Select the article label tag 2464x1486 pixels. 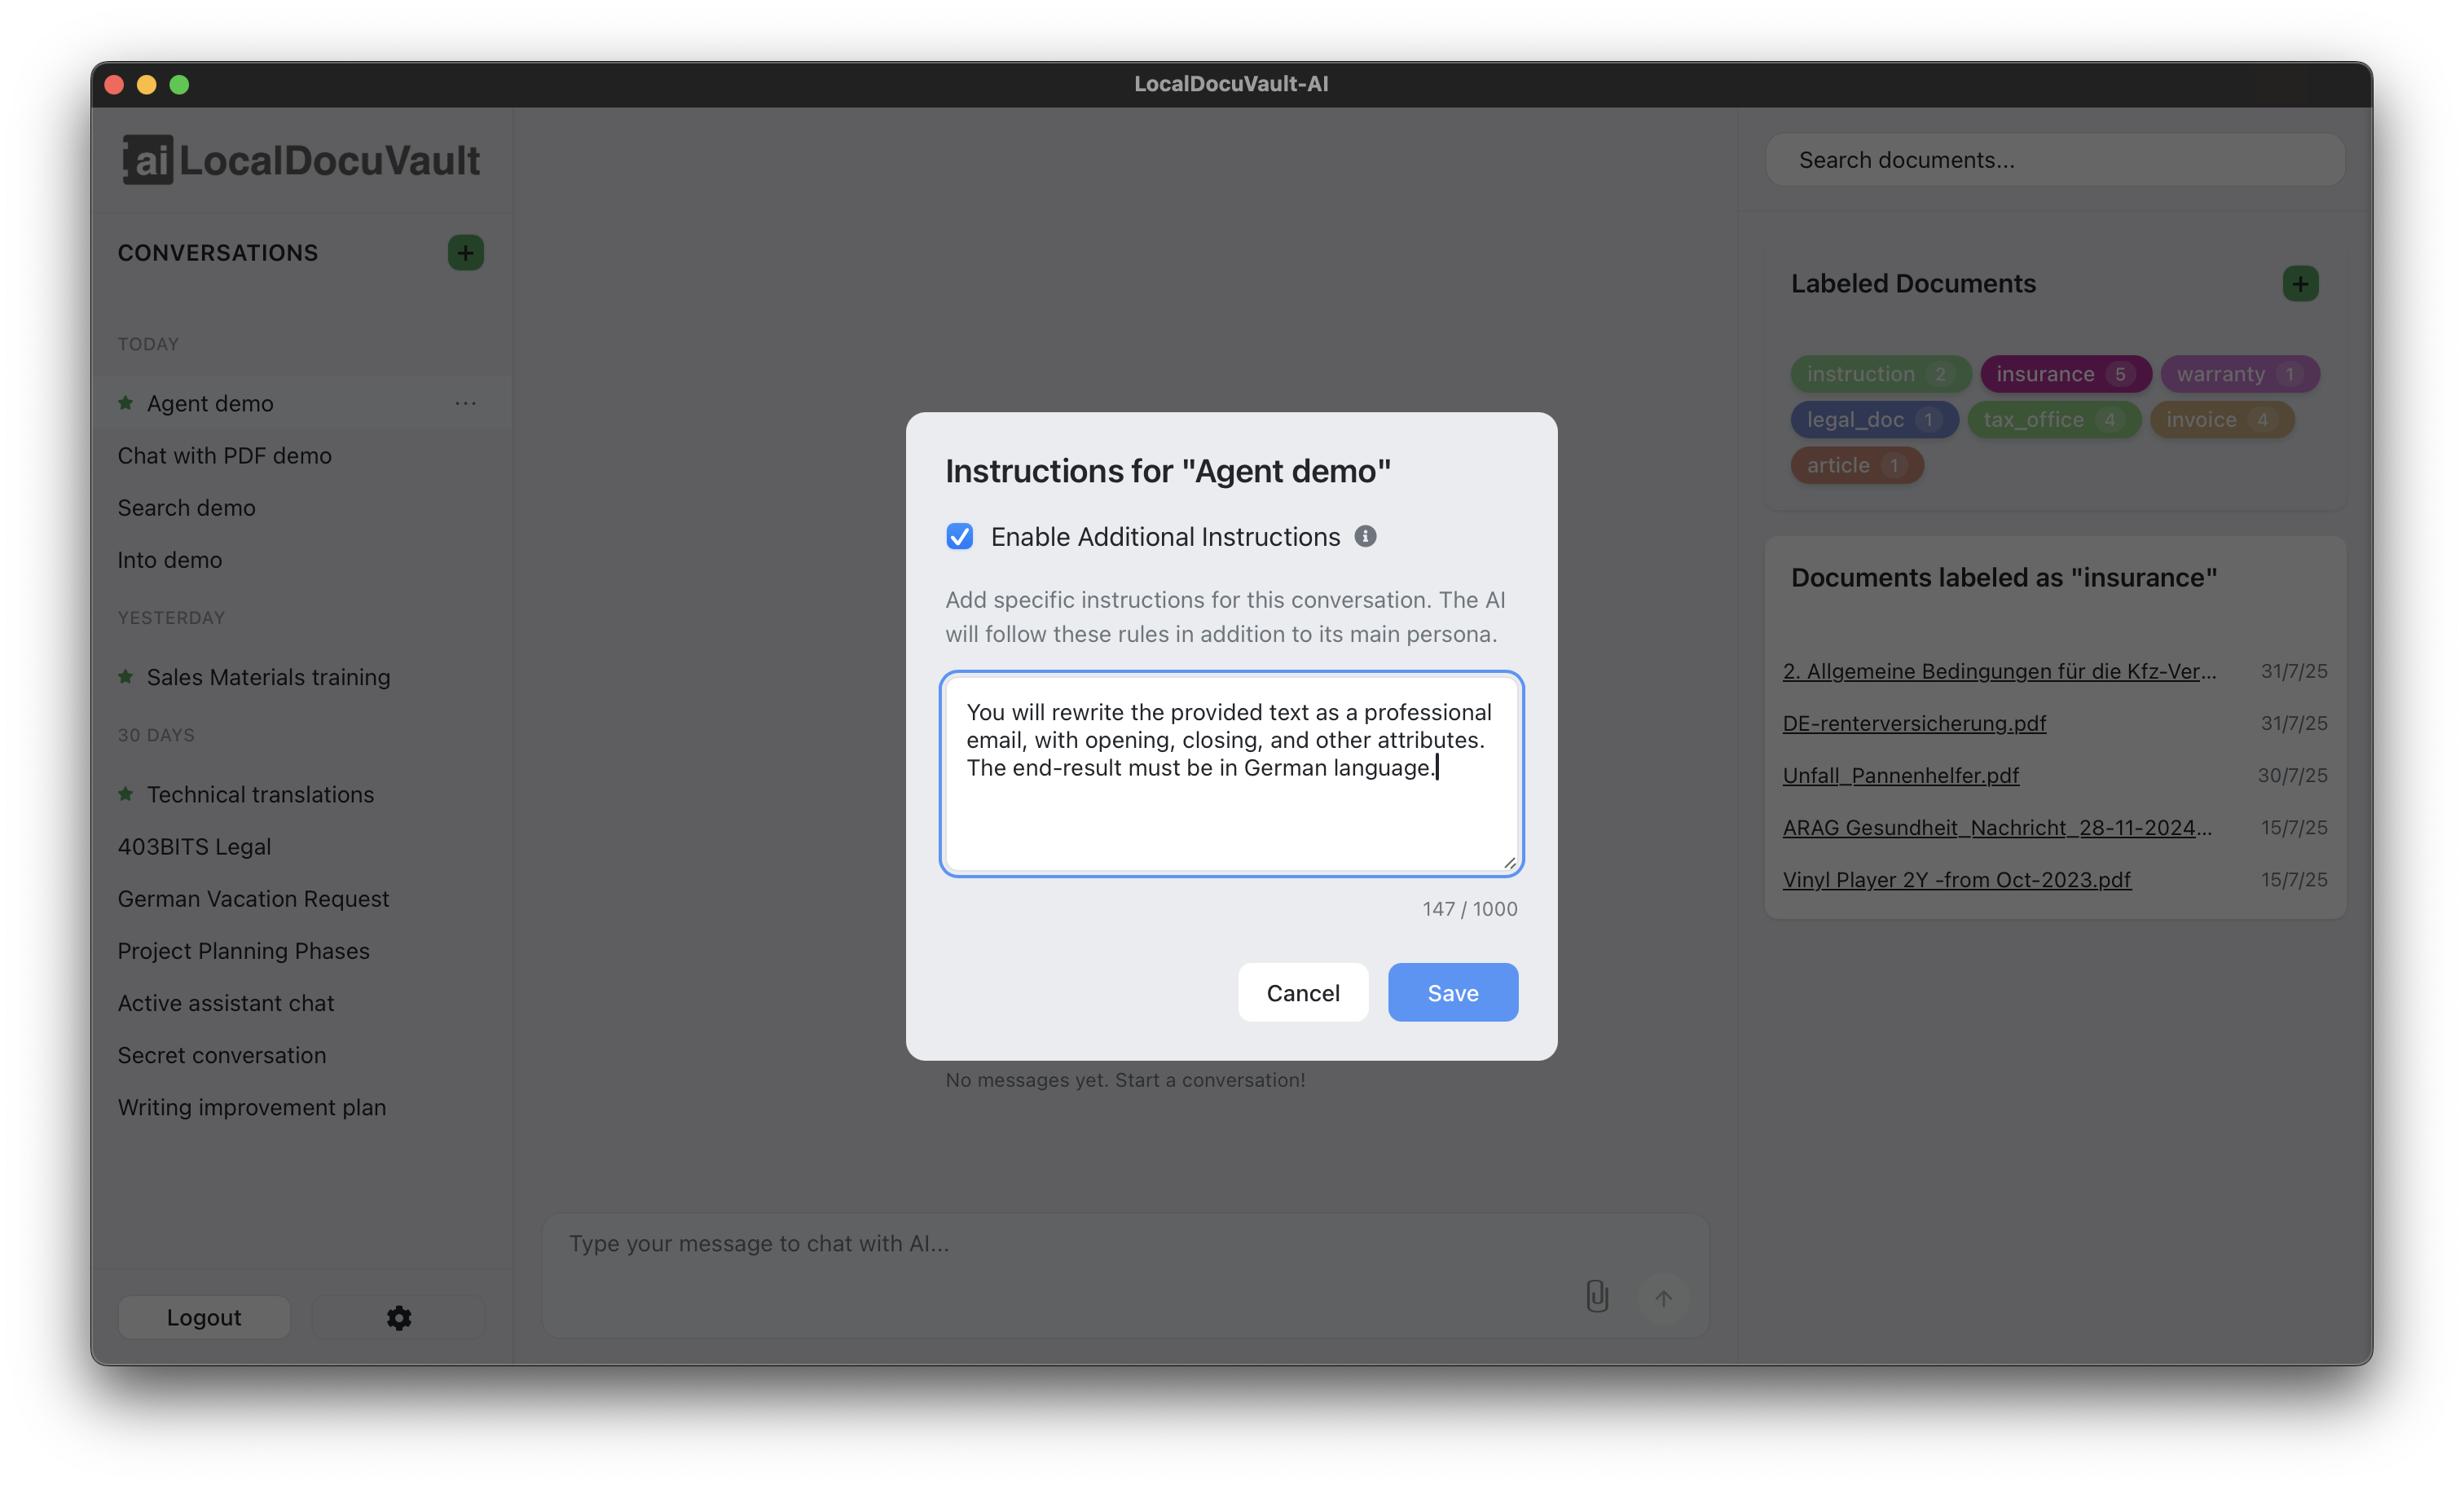pos(1857,466)
